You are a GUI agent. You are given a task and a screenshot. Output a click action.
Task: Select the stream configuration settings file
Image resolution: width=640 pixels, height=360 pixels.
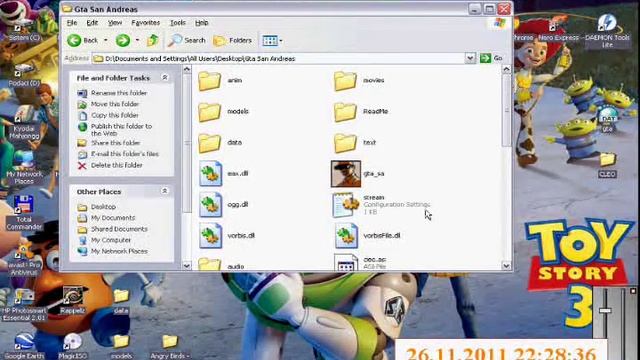point(345,204)
